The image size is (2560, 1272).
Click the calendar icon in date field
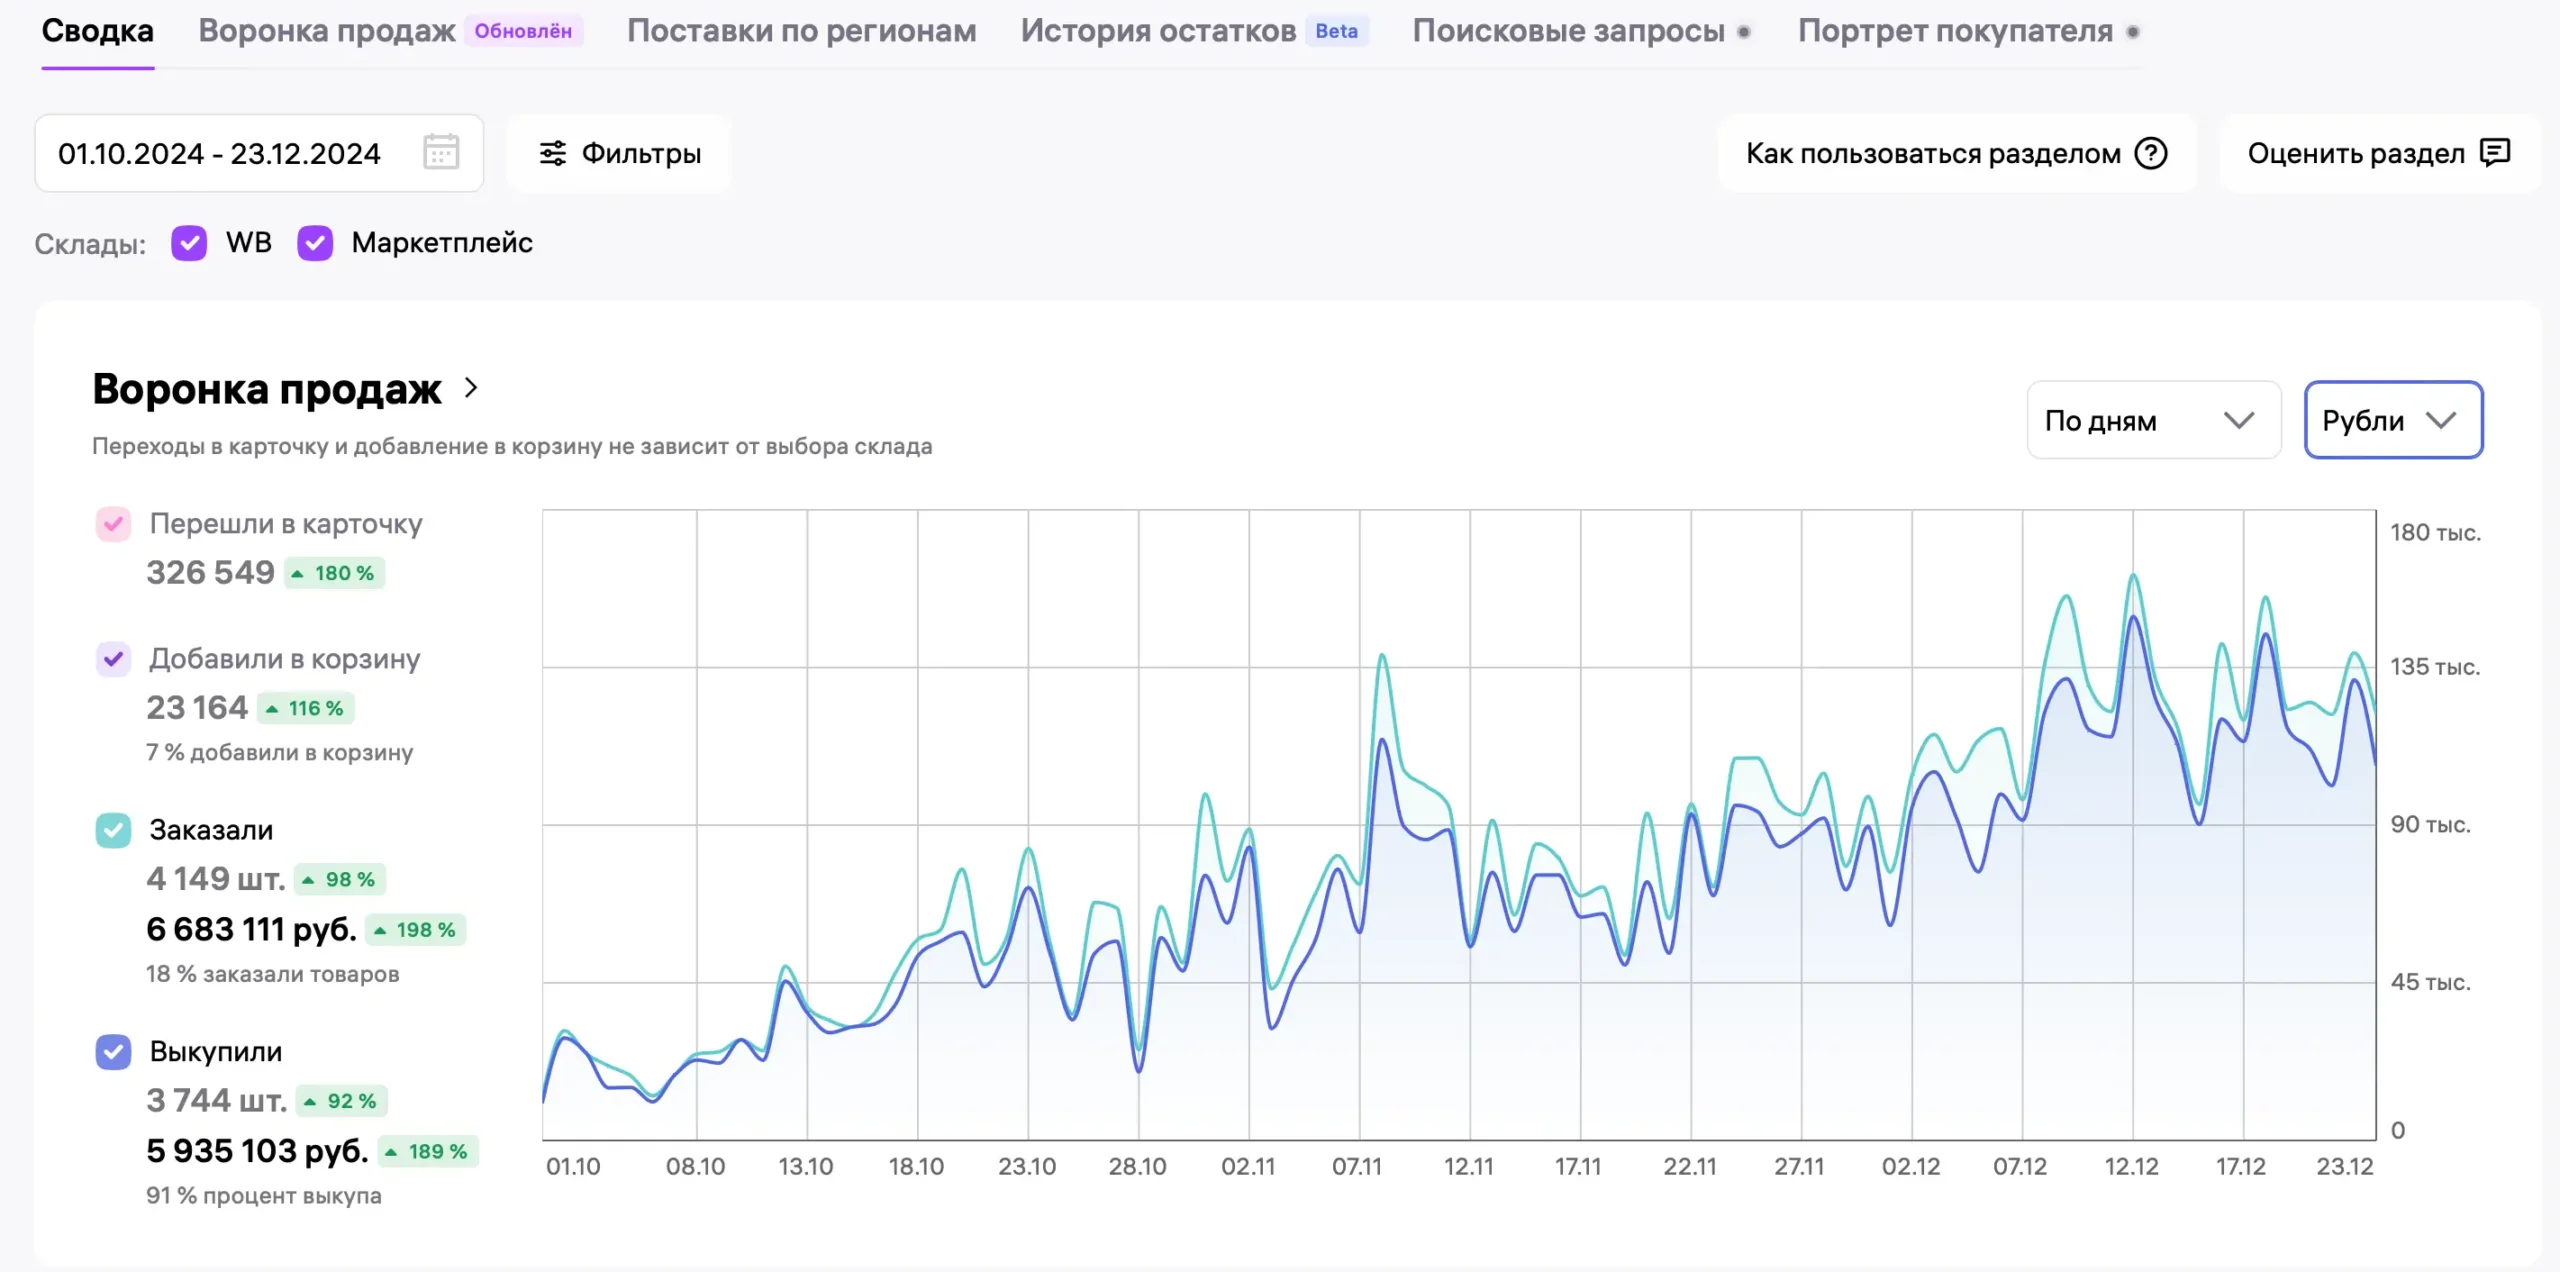[440, 153]
